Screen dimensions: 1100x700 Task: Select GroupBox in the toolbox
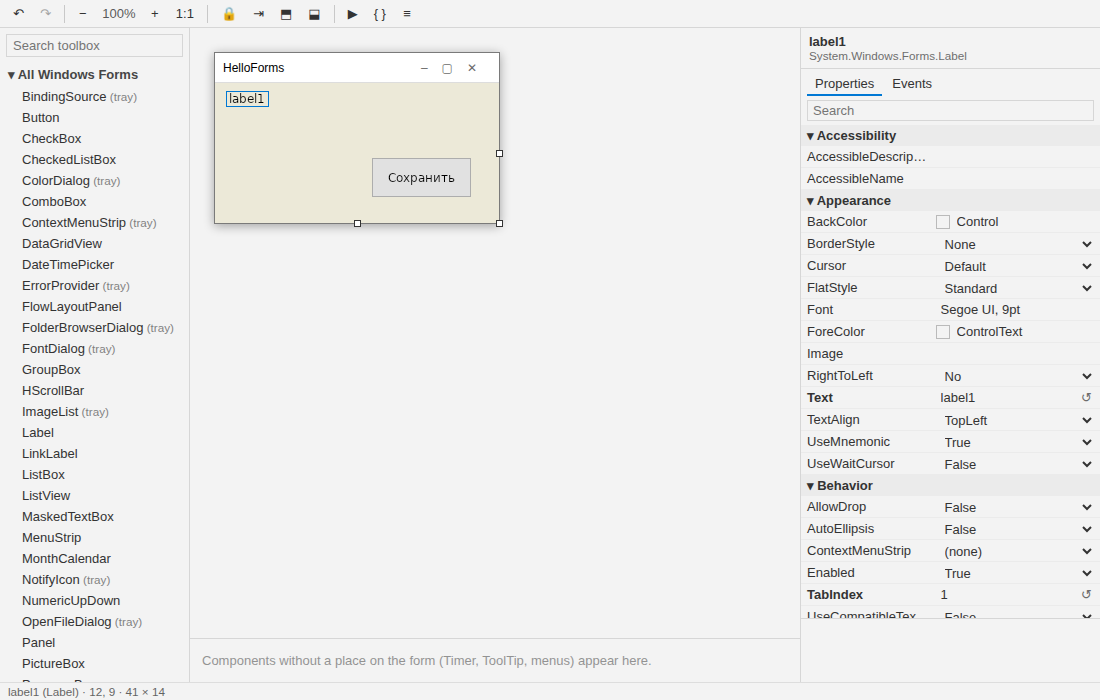pyautogui.click(x=51, y=370)
